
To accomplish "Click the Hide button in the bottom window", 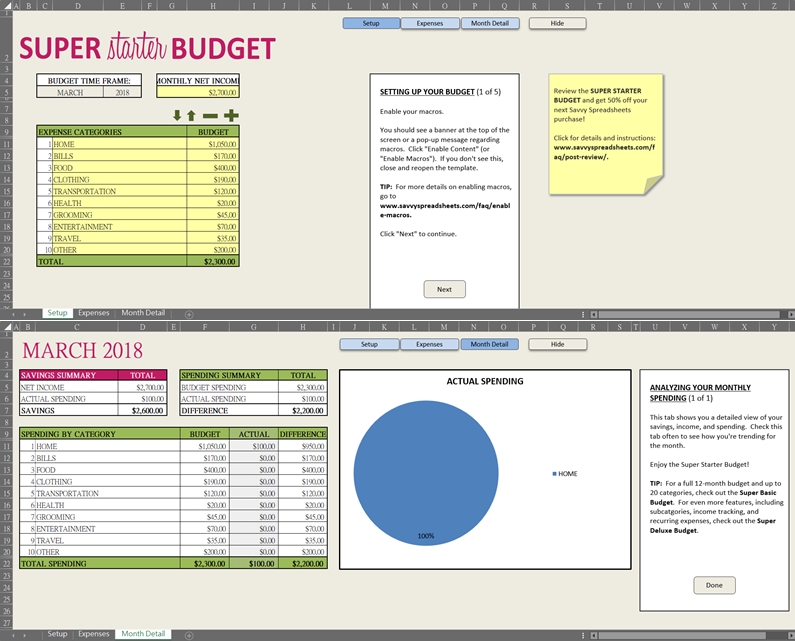I will click(x=558, y=344).
